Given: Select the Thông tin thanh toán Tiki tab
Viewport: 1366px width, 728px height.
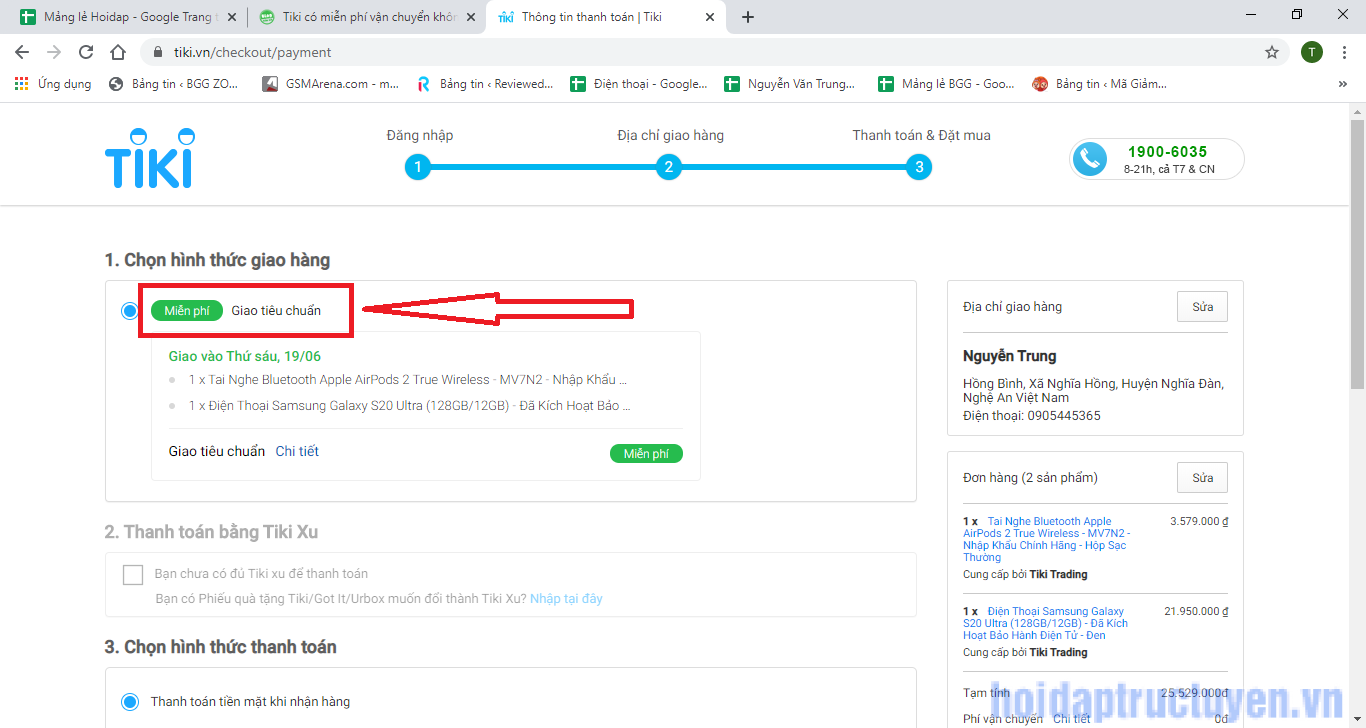Looking at the screenshot, I should 607,17.
